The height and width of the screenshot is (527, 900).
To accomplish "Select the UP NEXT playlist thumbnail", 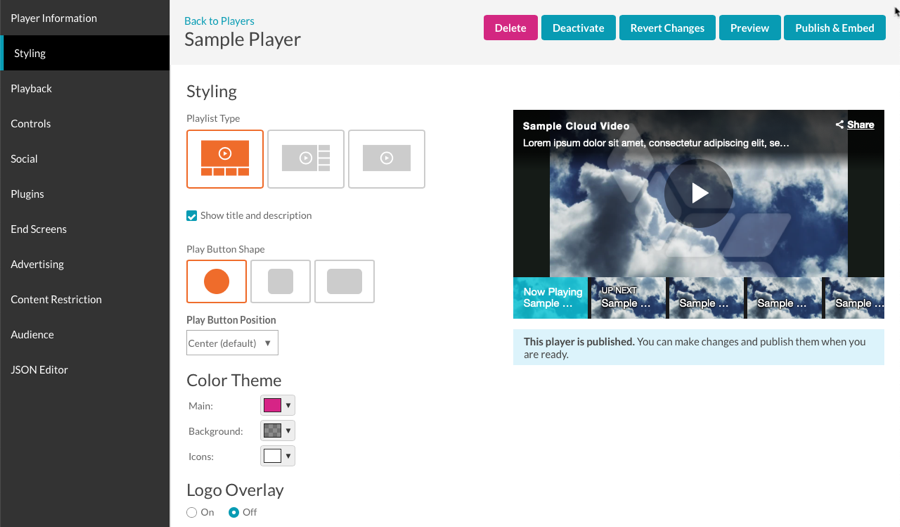I will click(x=628, y=298).
